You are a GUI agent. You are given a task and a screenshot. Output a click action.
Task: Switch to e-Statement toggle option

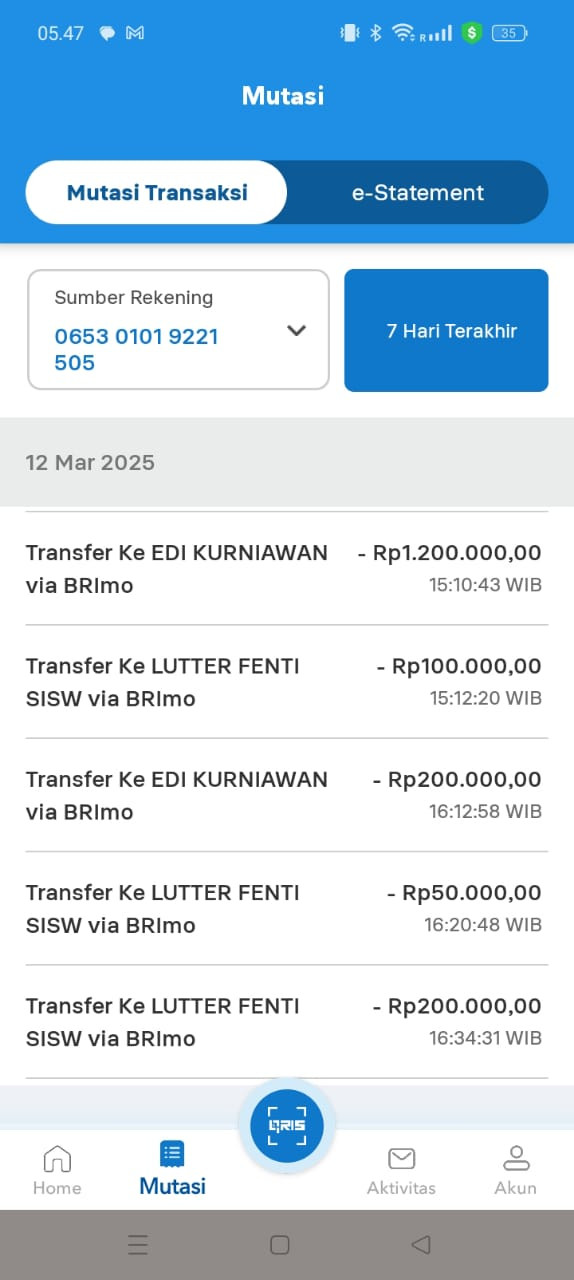(x=418, y=193)
